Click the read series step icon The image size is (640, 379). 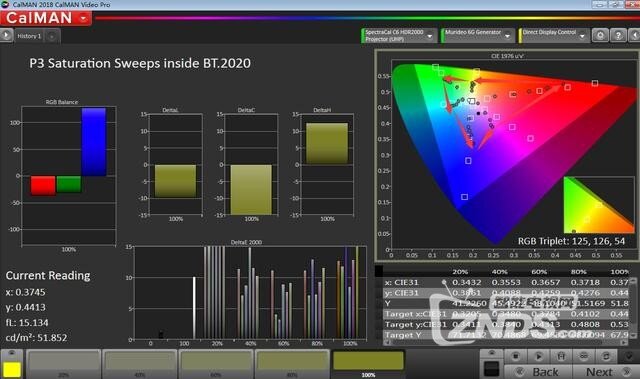[561, 357]
